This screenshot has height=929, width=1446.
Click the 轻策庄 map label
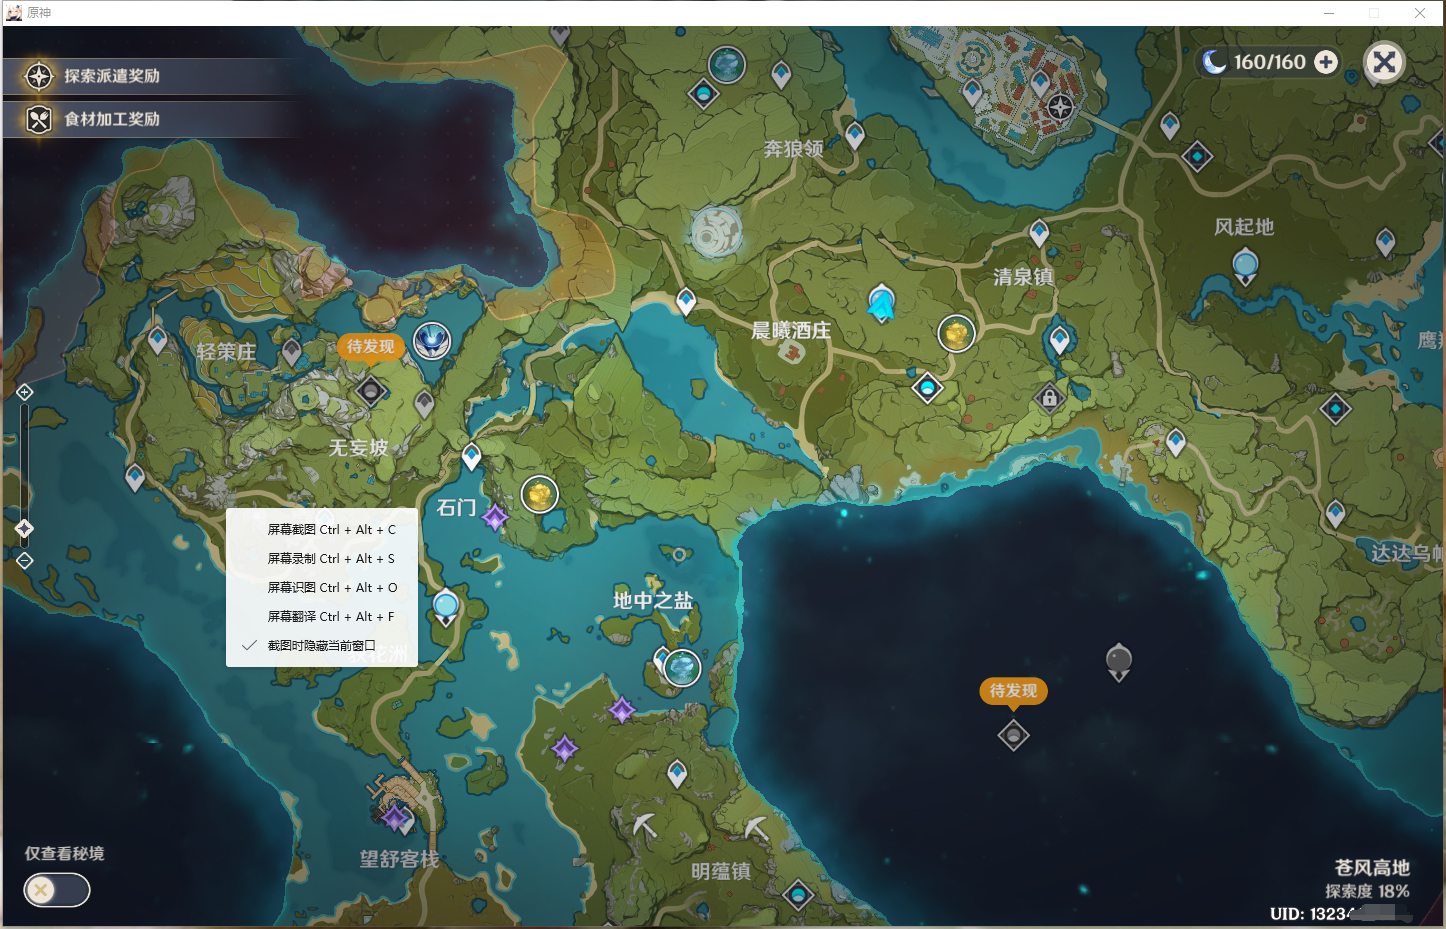[226, 352]
